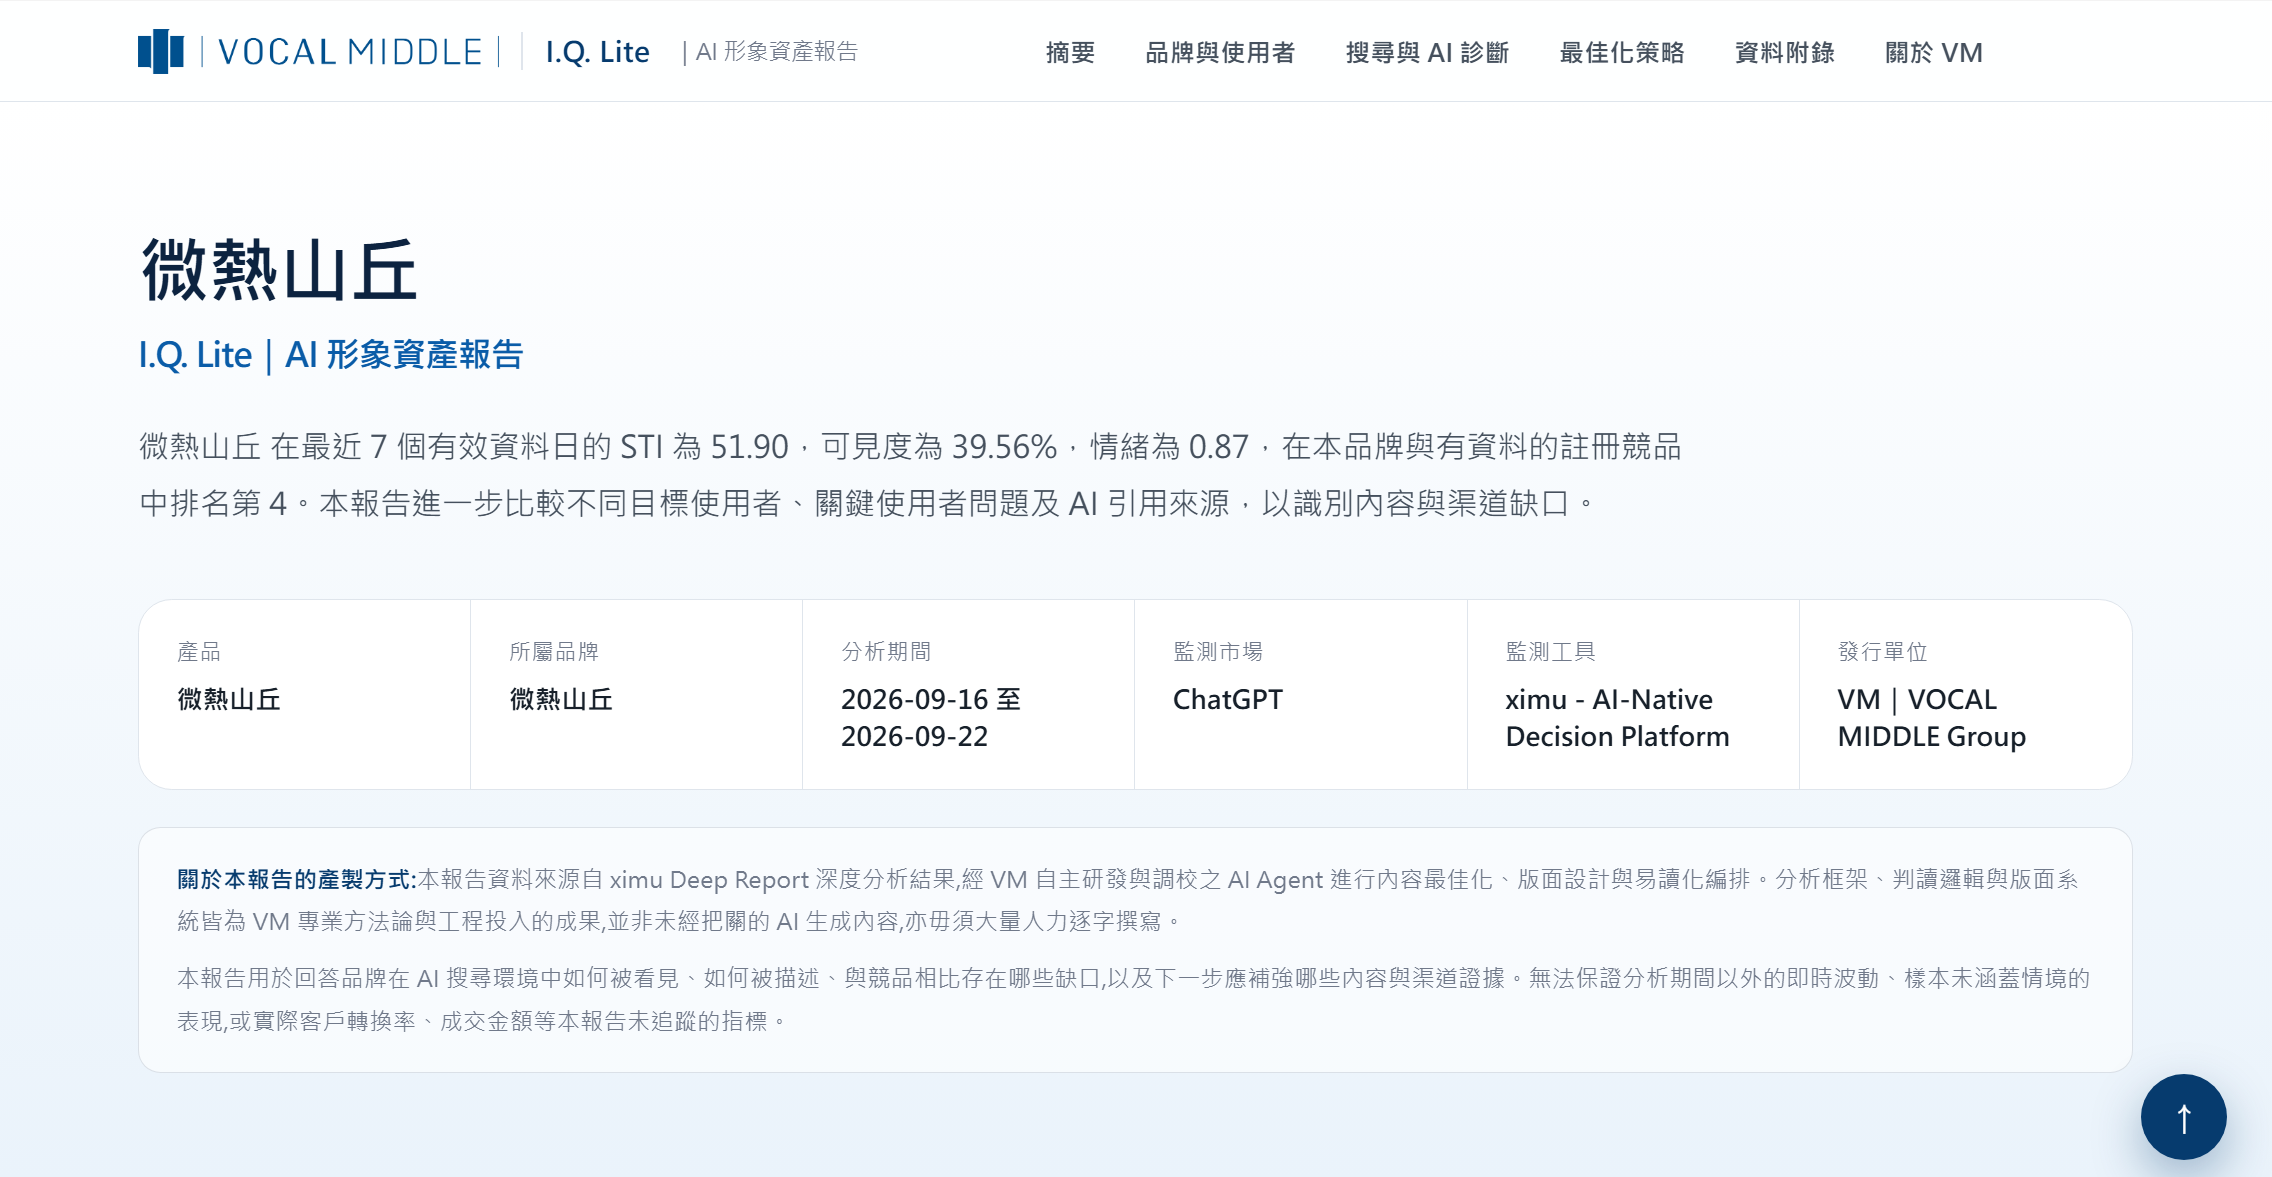Click the 監測市場 label
Screen dimensions: 2272x1177
1218,652
